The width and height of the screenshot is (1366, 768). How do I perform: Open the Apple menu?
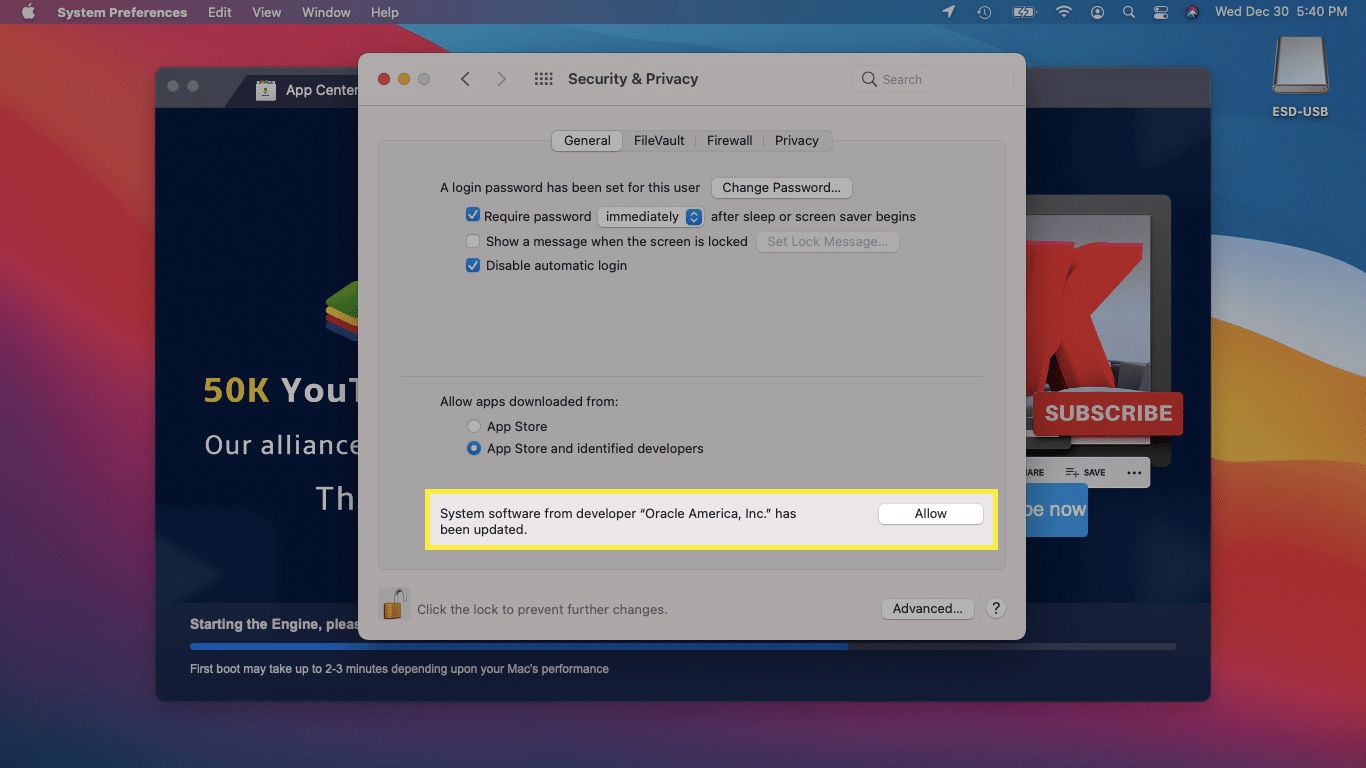tap(28, 12)
